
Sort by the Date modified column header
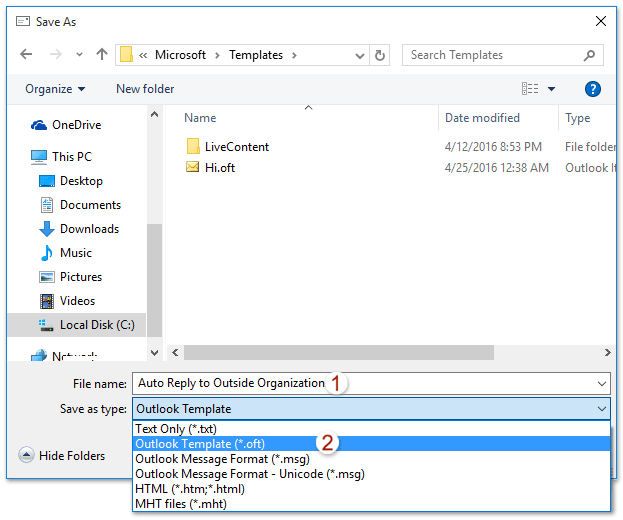[482, 118]
